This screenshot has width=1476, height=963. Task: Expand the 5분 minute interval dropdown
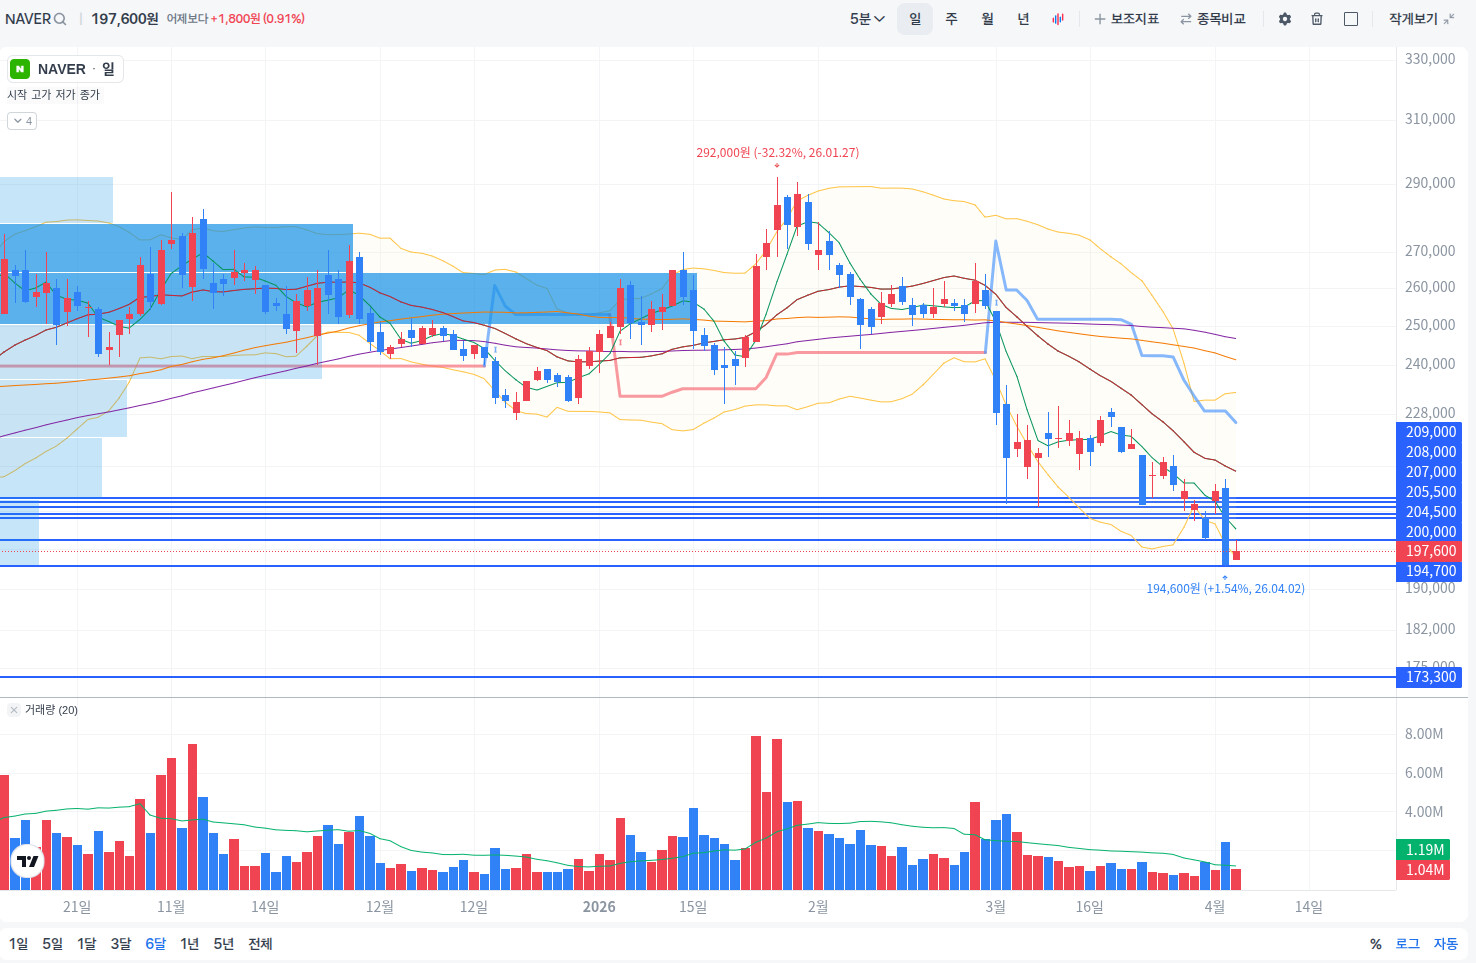[867, 19]
